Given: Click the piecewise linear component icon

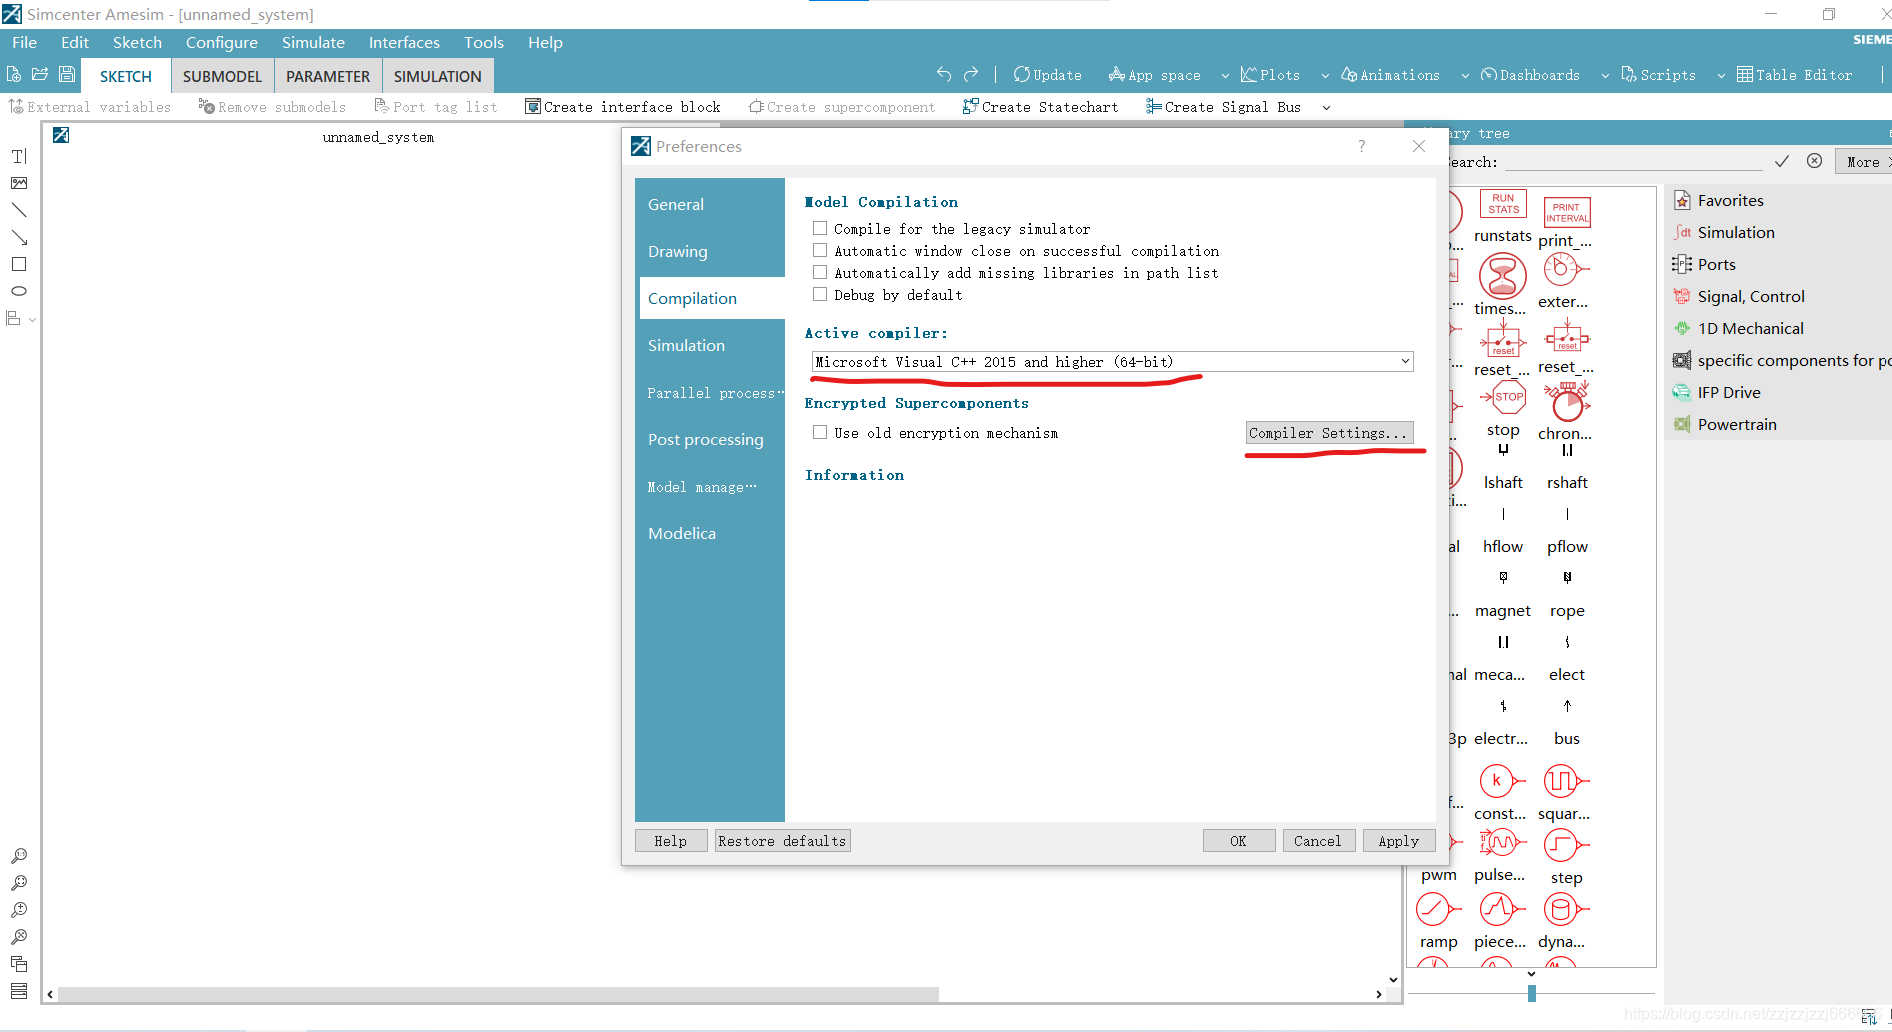Looking at the screenshot, I should coord(1500,909).
